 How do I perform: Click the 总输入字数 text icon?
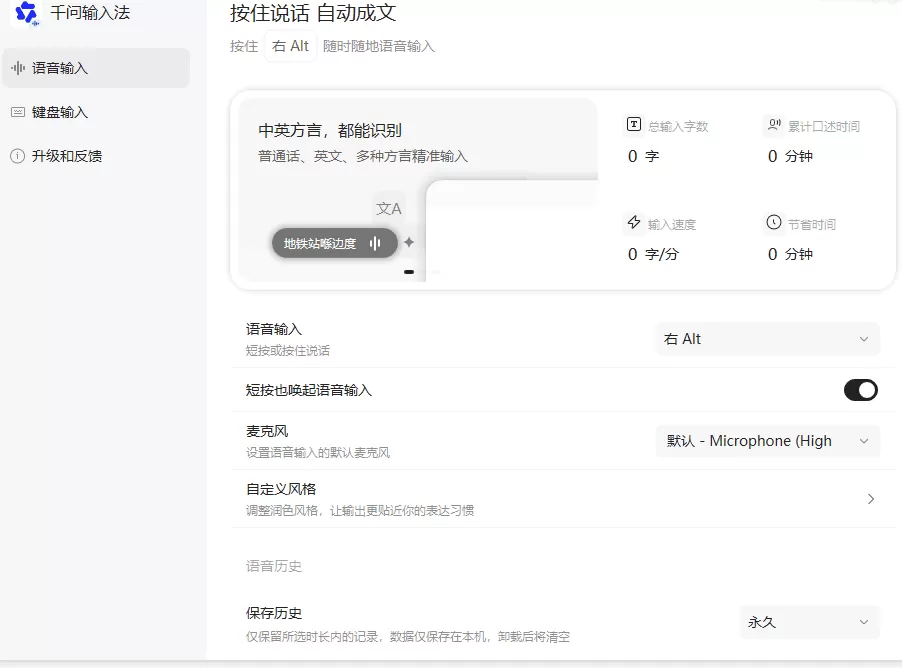click(x=633, y=124)
